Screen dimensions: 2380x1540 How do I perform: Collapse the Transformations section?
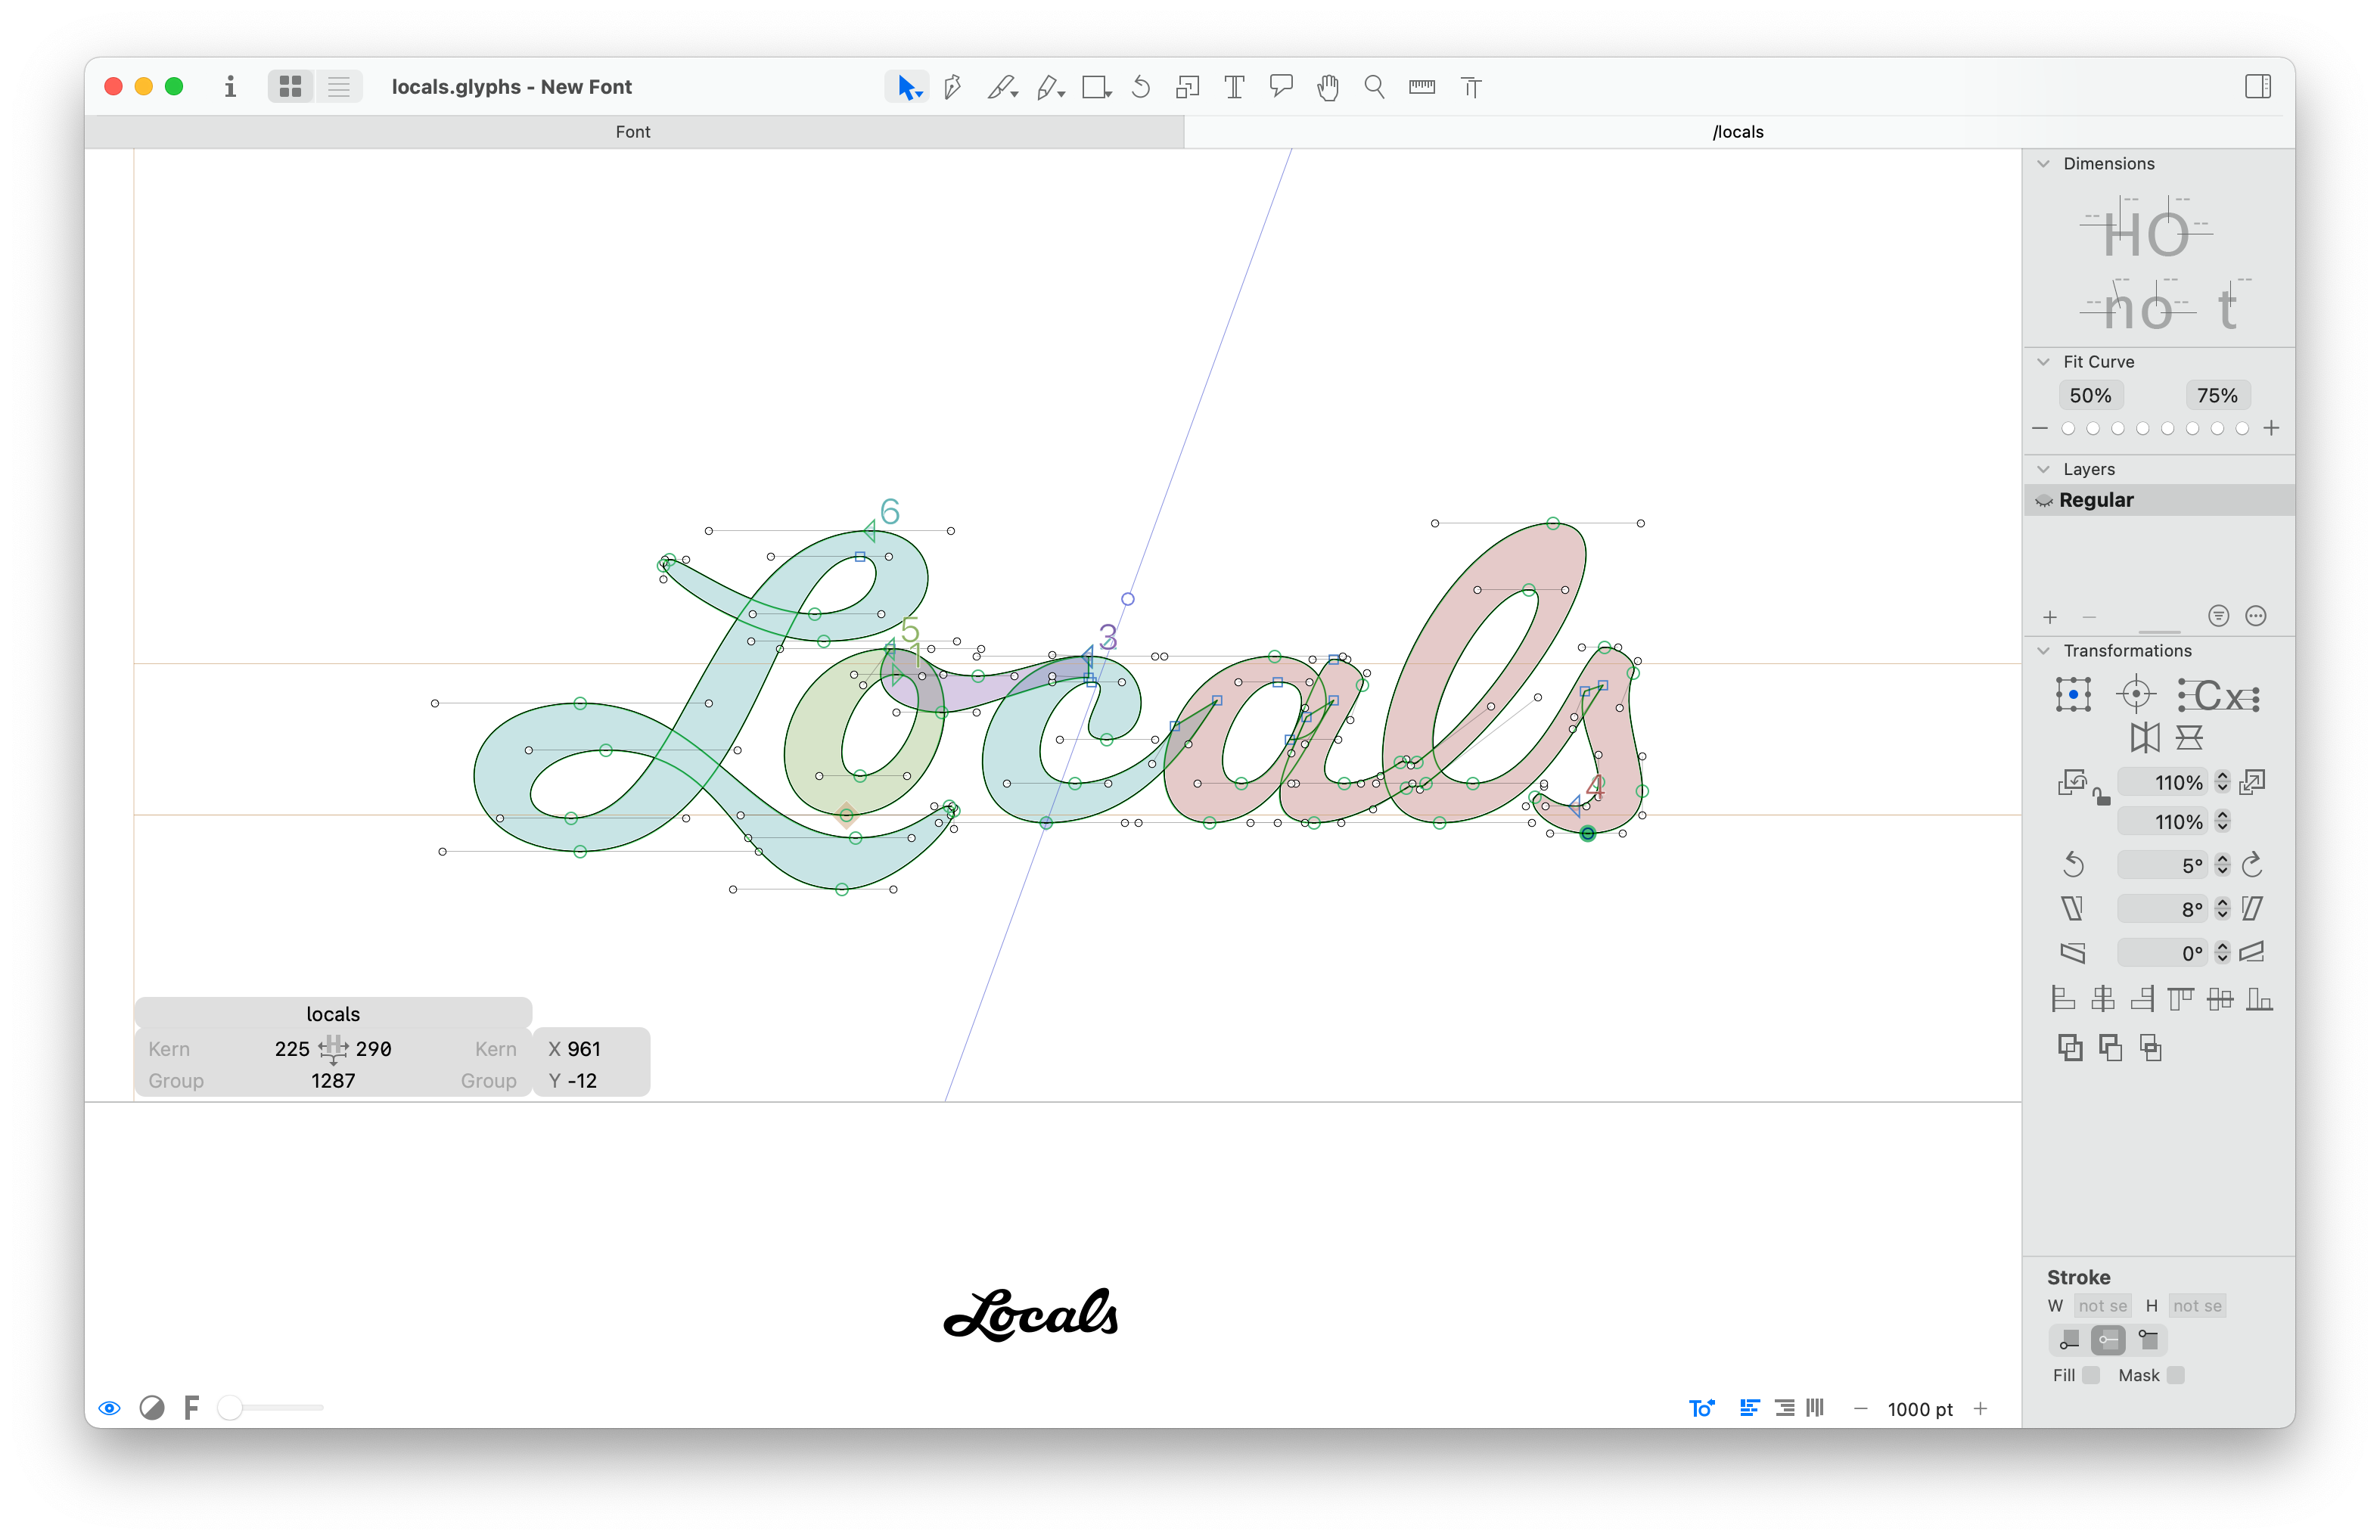[x=2043, y=651]
